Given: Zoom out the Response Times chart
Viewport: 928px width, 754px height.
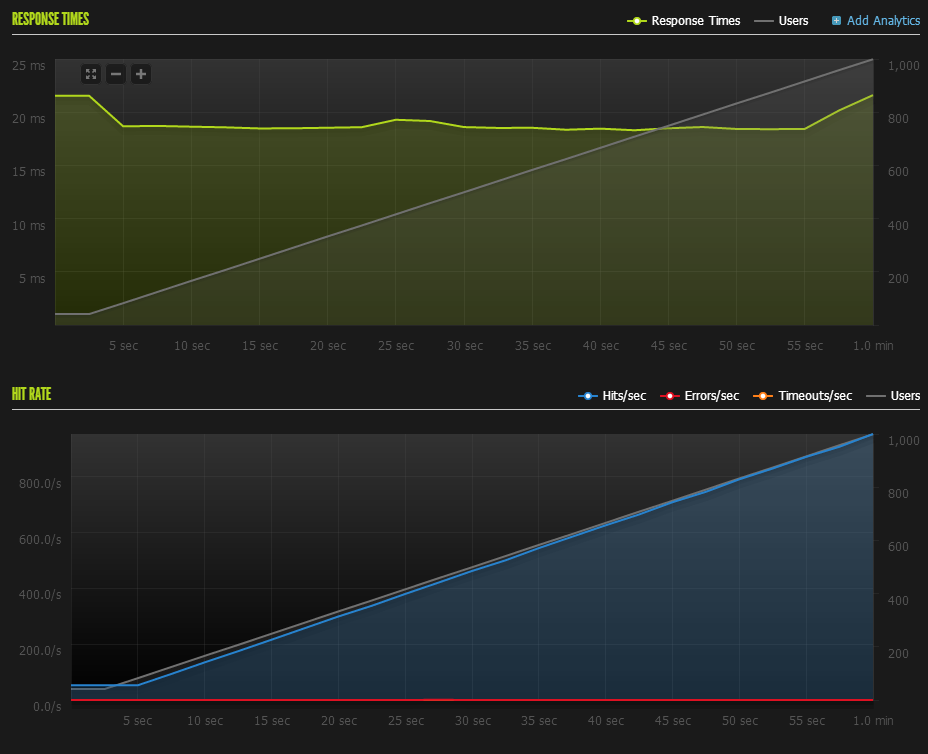Looking at the screenshot, I should point(116,74).
